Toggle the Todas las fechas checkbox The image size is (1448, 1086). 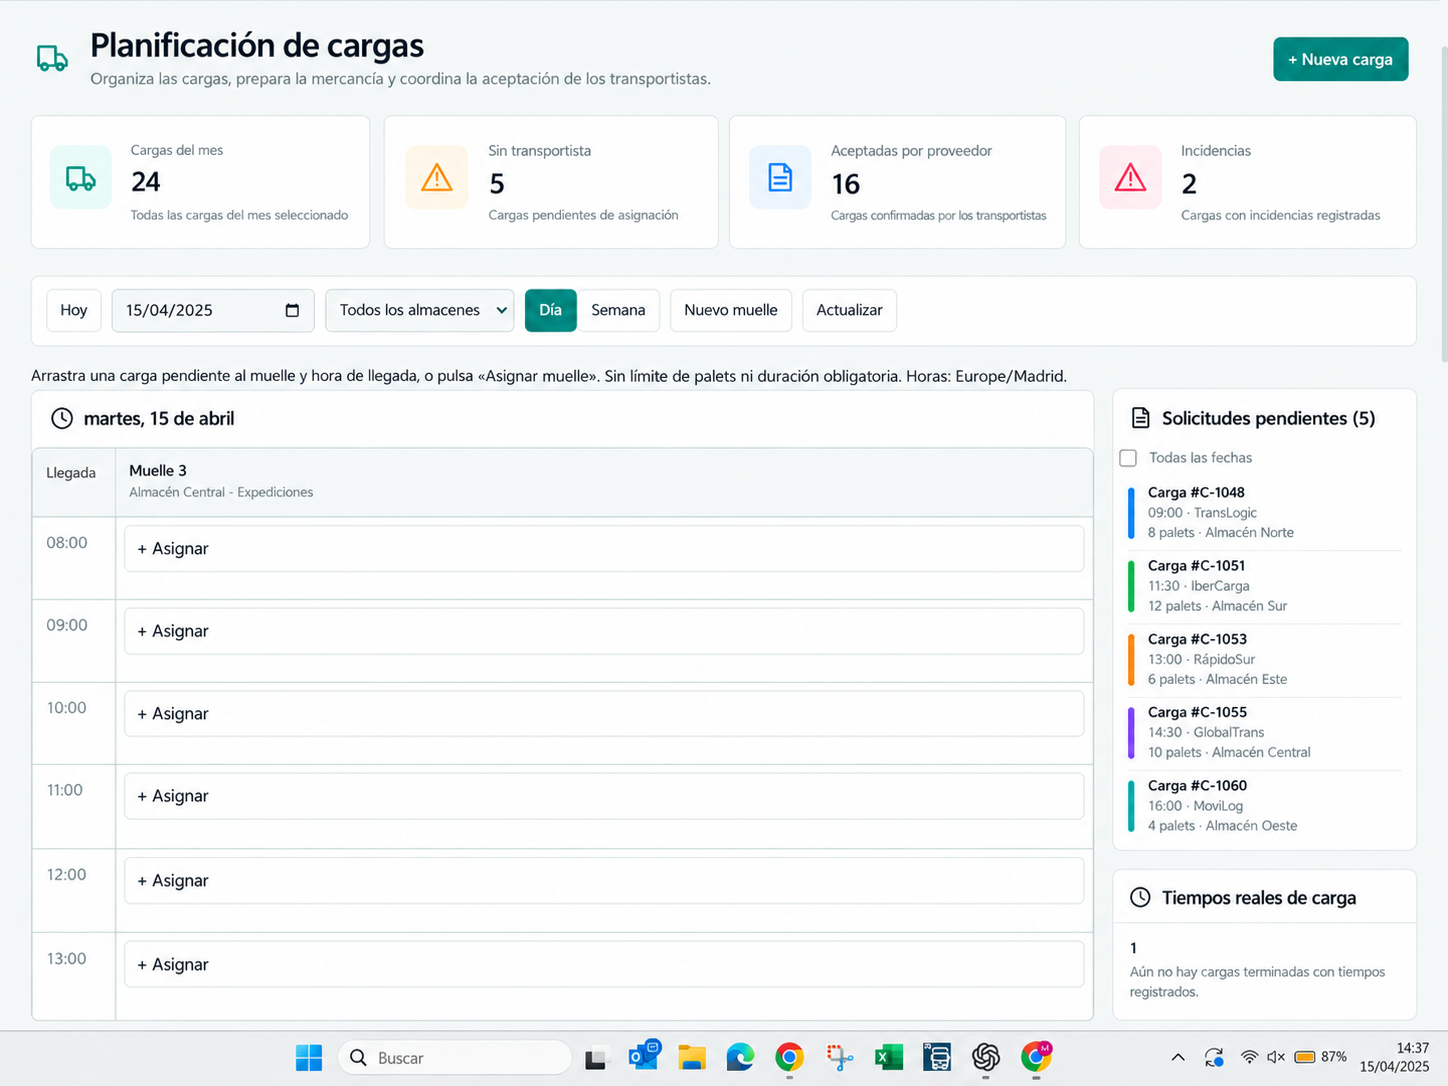coord(1128,458)
